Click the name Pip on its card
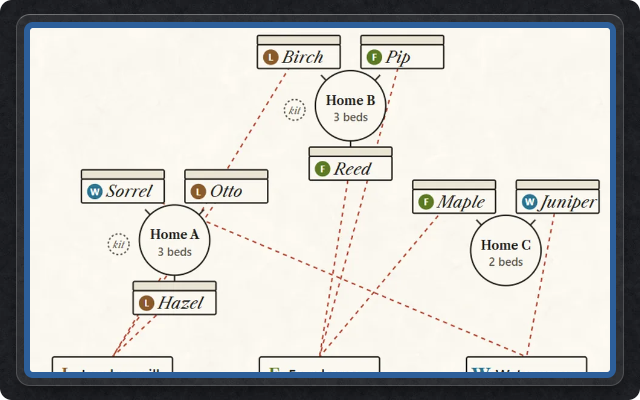This screenshot has width=640, height=400. click(398, 57)
